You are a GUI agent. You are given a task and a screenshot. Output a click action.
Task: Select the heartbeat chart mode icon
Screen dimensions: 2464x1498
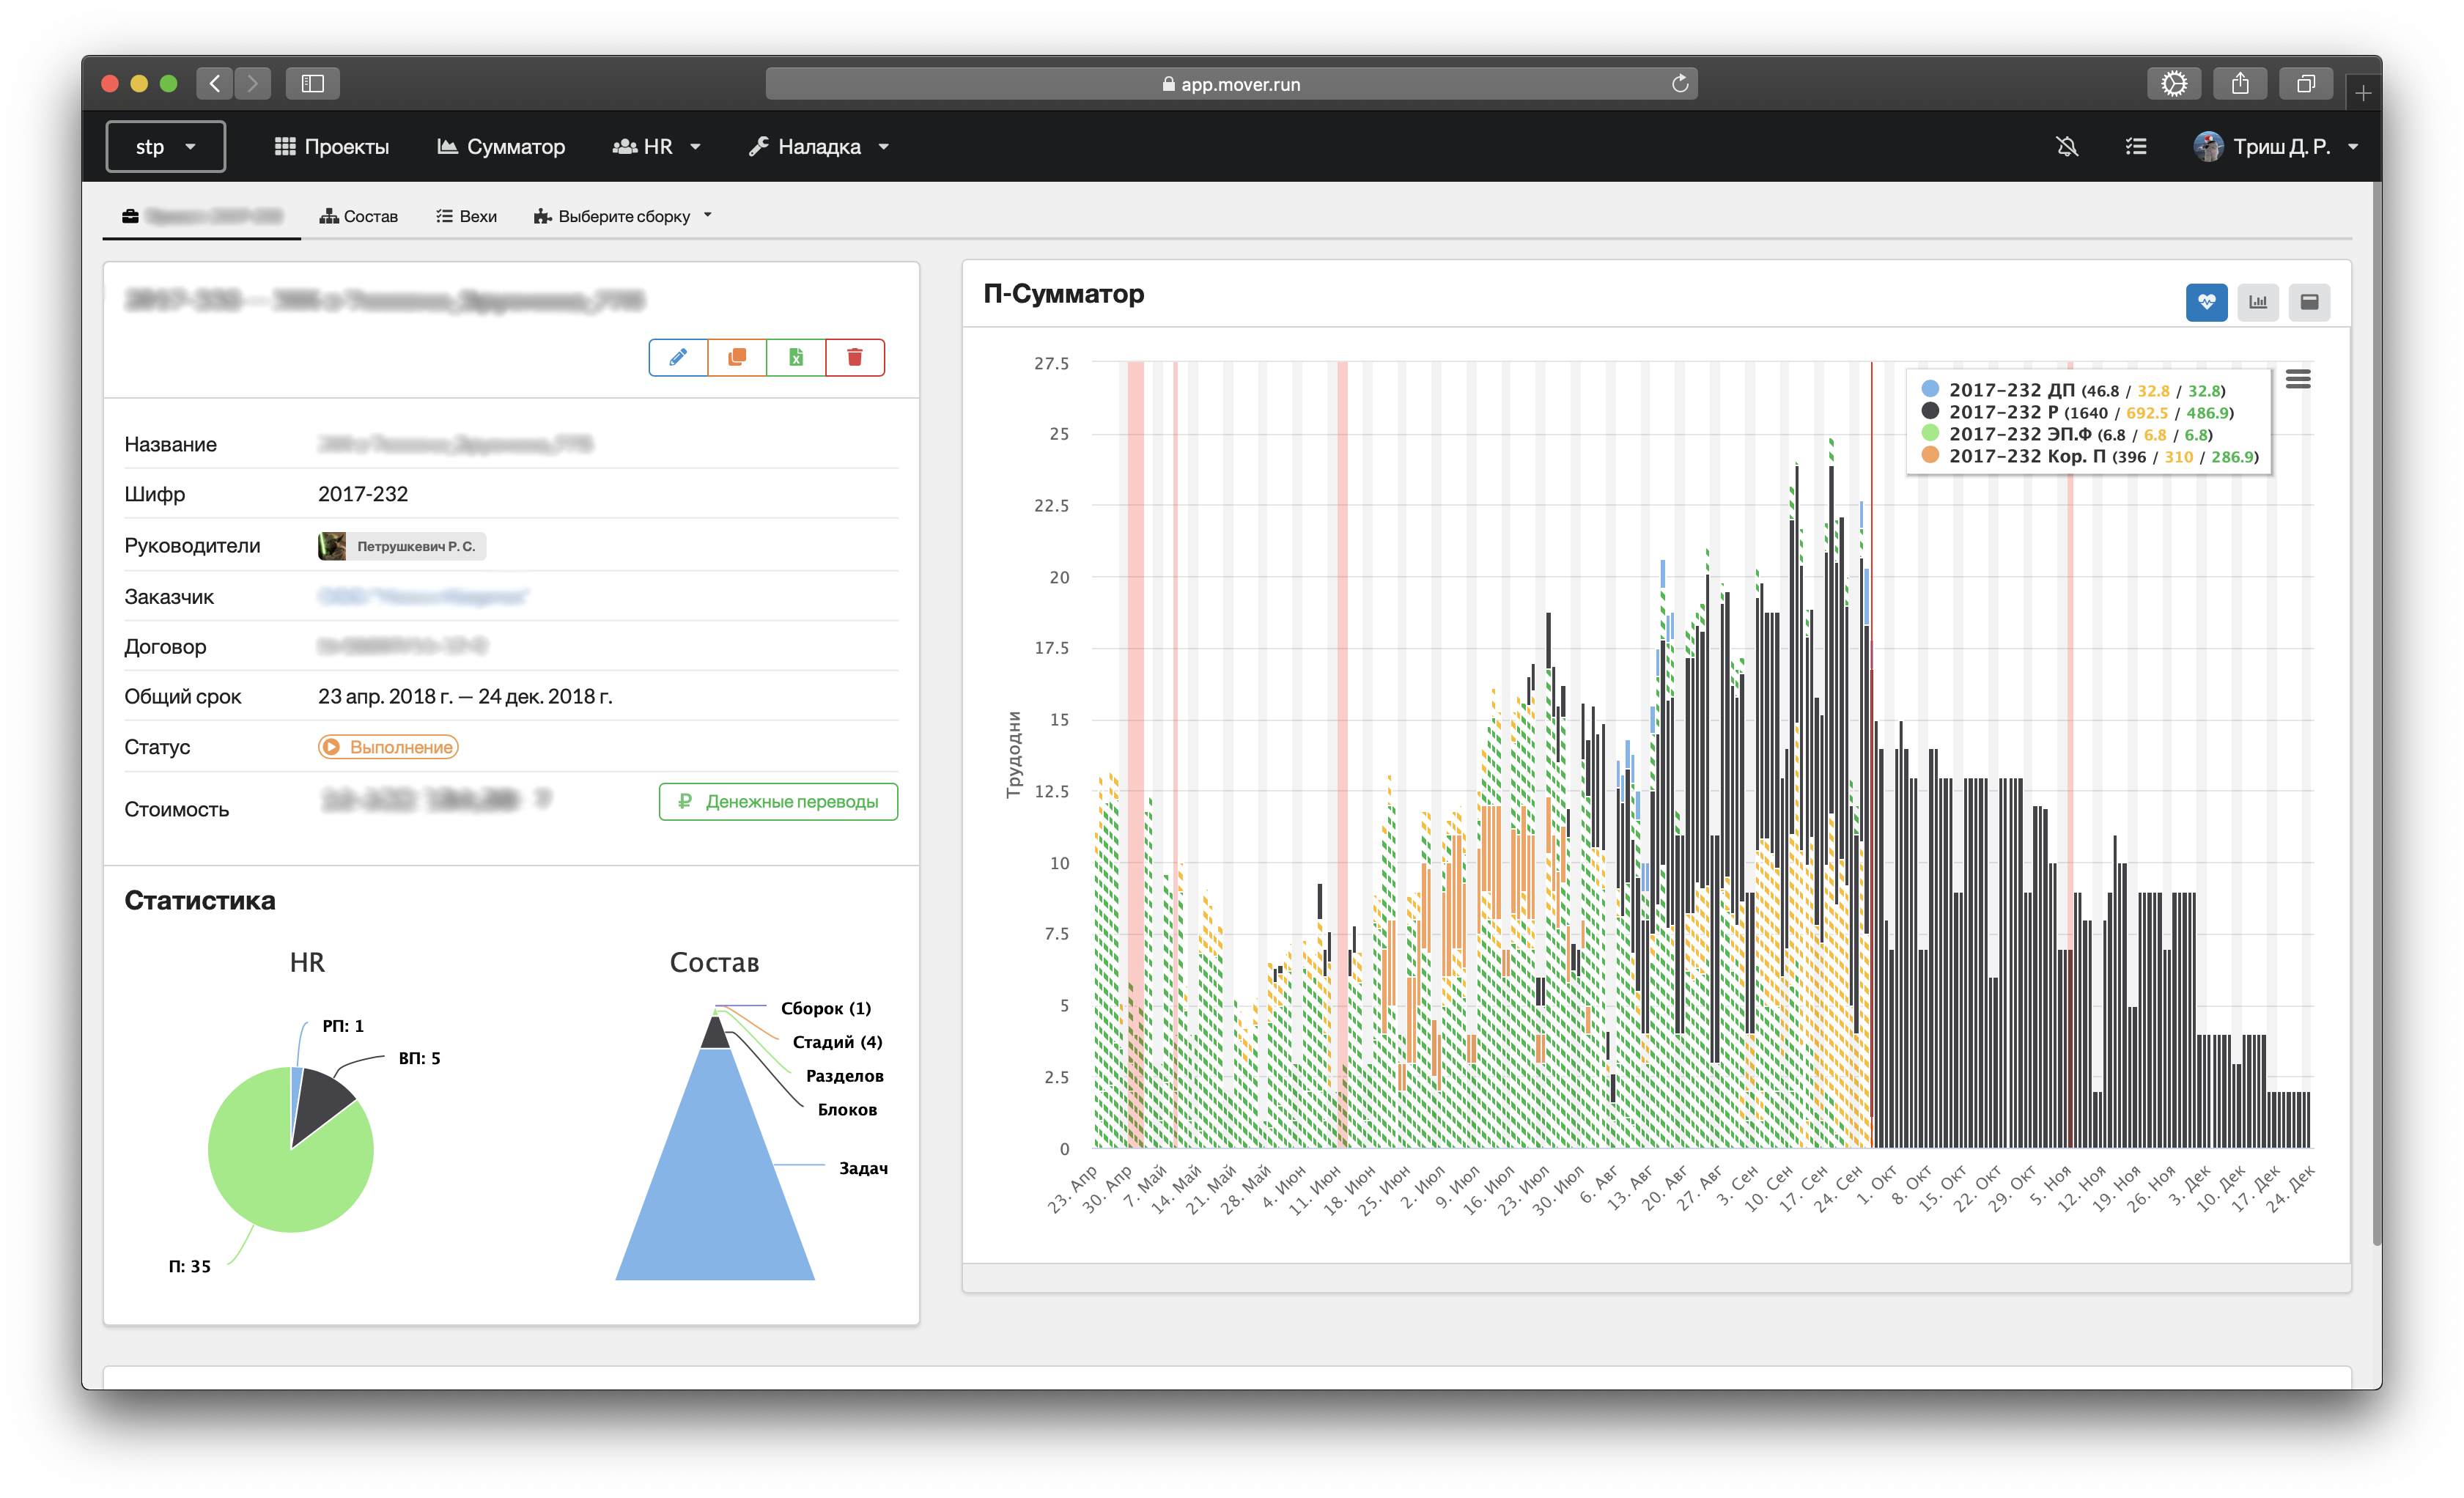click(x=2206, y=302)
